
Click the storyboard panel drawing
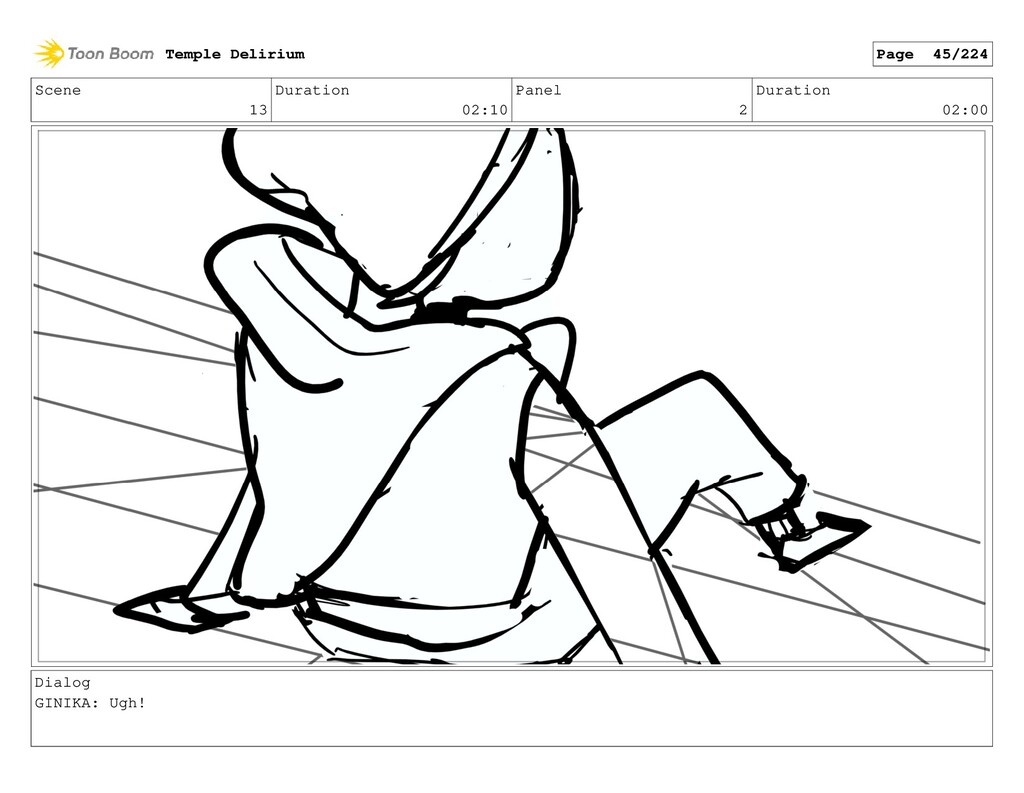pyautogui.click(x=511, y=396)
